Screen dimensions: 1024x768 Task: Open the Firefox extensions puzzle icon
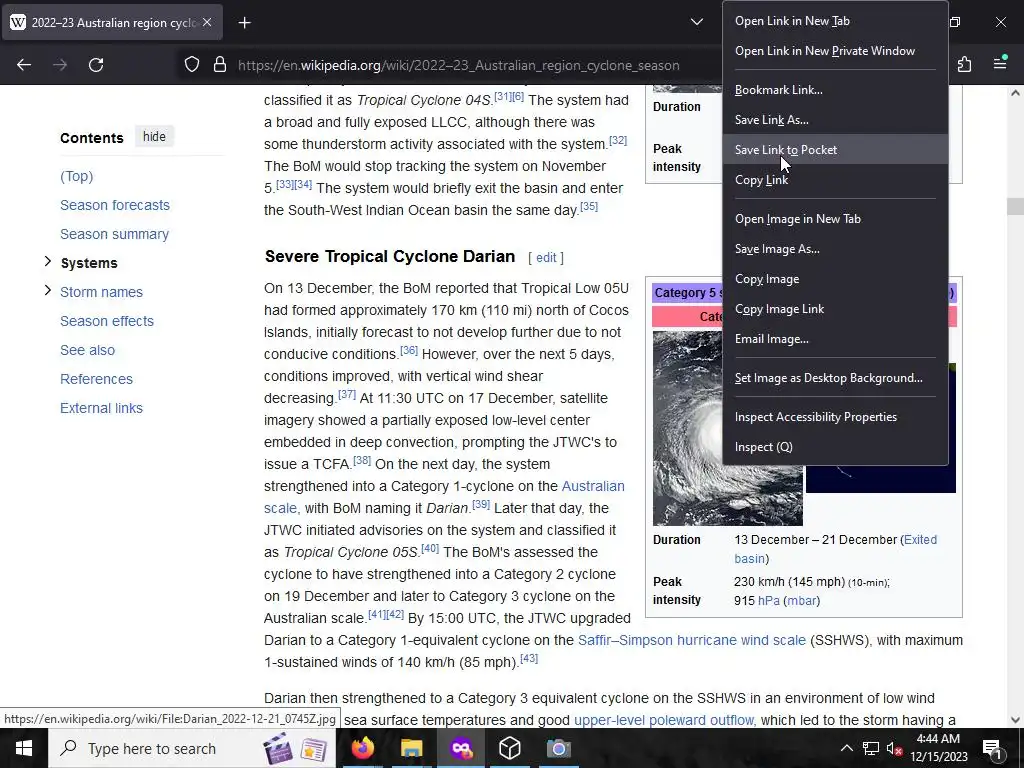(964, 65)
